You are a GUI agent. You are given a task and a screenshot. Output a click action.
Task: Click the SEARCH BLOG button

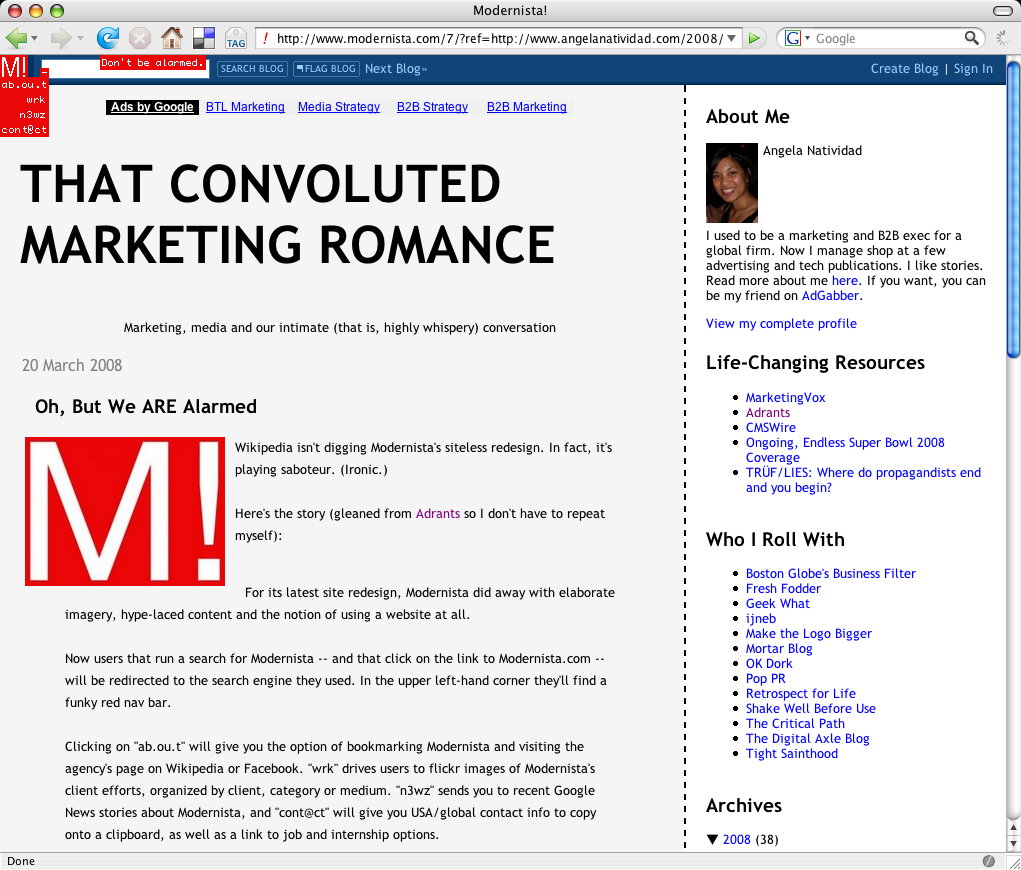[x=252, y=68]
